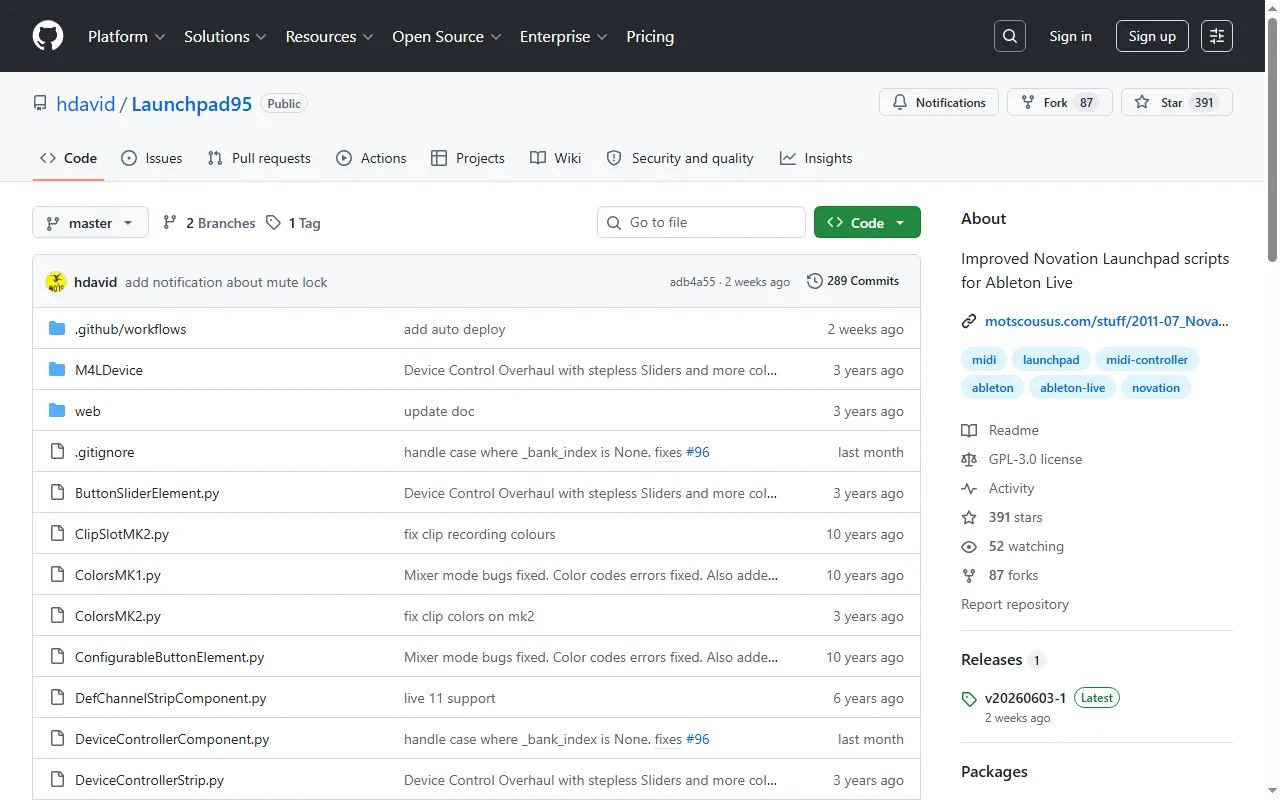Click the fork icon beside 87 forks
1280x800 pixels.
coord(969,575)
